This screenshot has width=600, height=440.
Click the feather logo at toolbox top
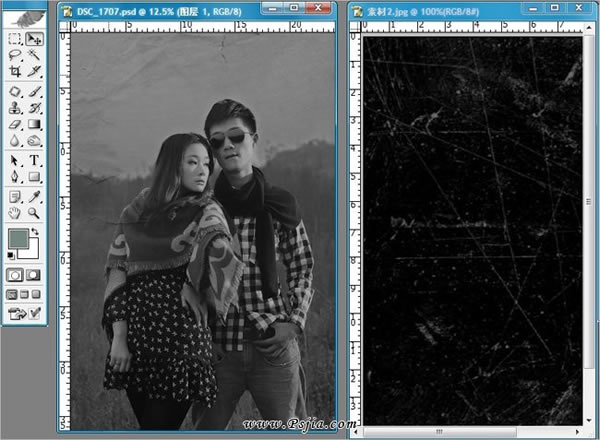pyautogui.click(x=28, y=19)
